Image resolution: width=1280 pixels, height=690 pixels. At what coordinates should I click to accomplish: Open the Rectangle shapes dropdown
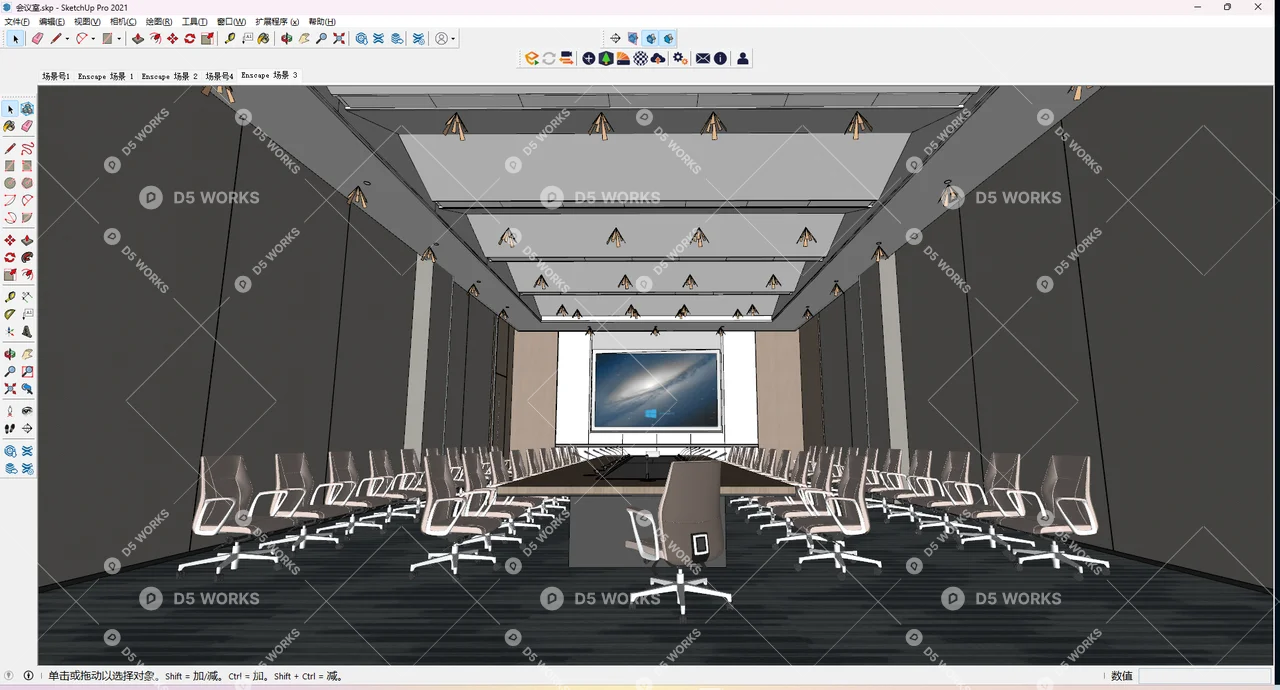coord(119,38)
